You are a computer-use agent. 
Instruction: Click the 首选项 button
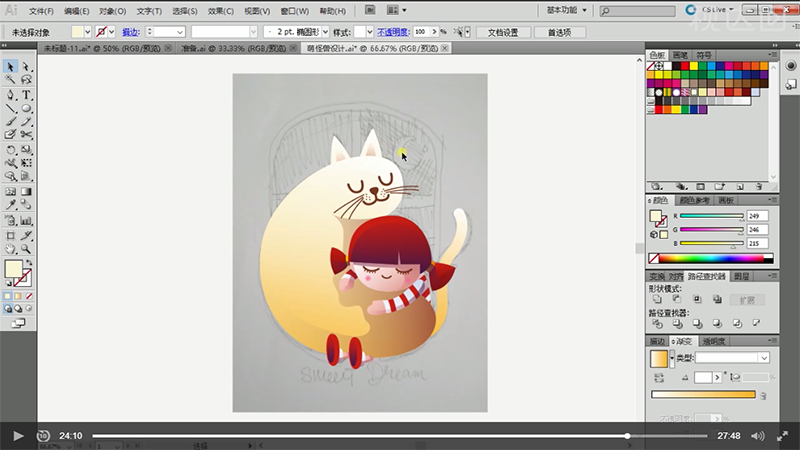click(559, 32)
